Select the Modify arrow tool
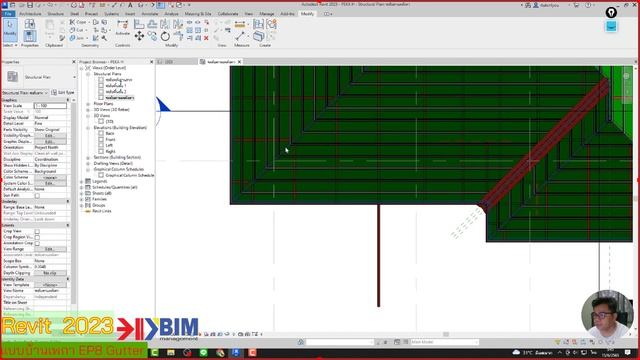Image resolution: width=640 pixels, height=360 pixels. [x=10, y=29]
